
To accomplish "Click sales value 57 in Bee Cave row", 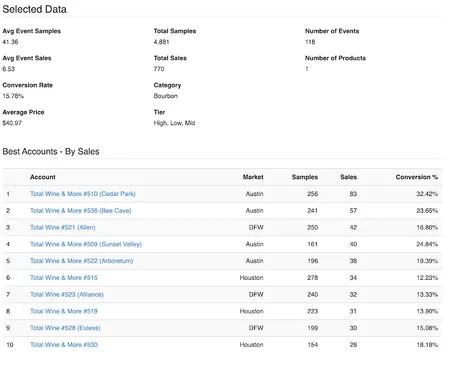I will [x=353, y=211].
